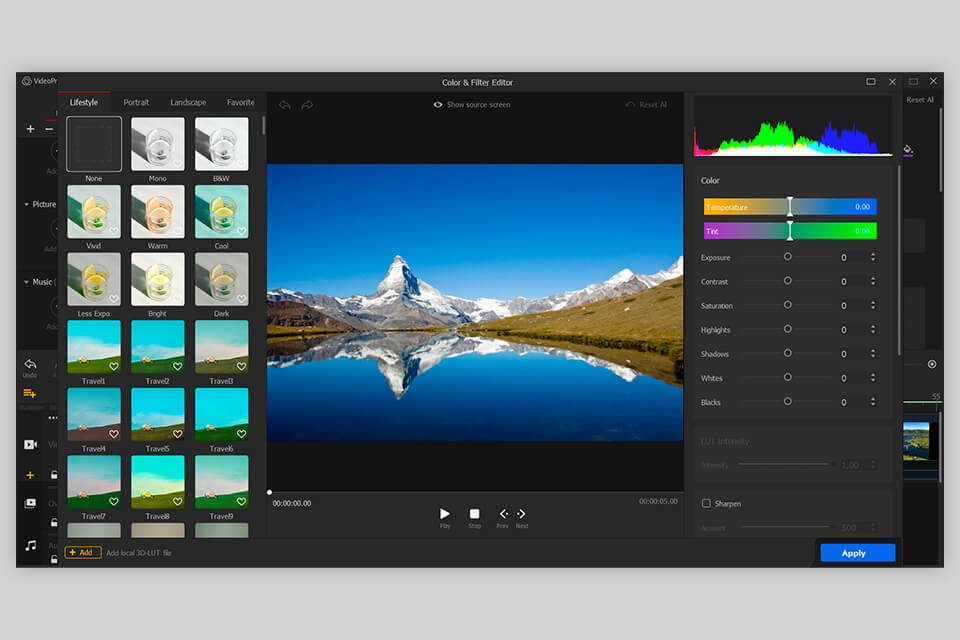Favorite the Travel4 filter heart icon

click(x=114, y=434)
